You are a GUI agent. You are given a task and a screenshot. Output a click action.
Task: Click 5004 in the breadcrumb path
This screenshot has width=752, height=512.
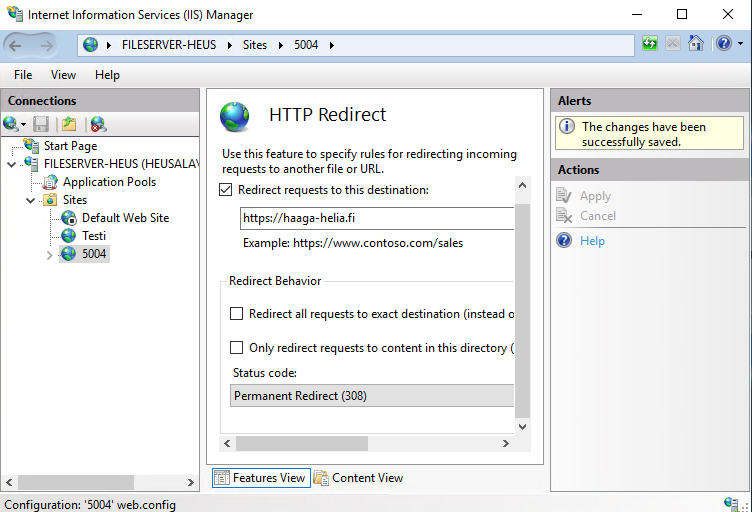tap(306, 45)
